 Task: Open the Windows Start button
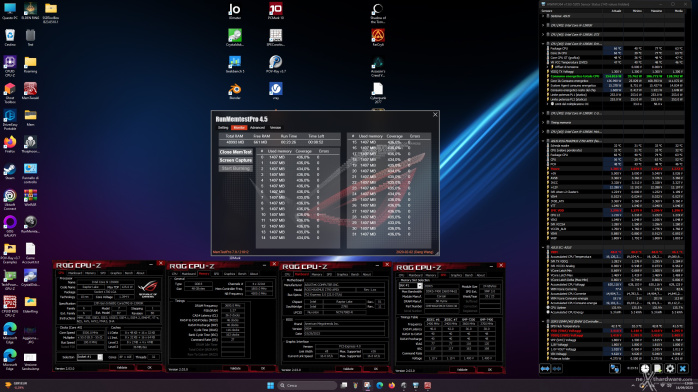[270, 385]
